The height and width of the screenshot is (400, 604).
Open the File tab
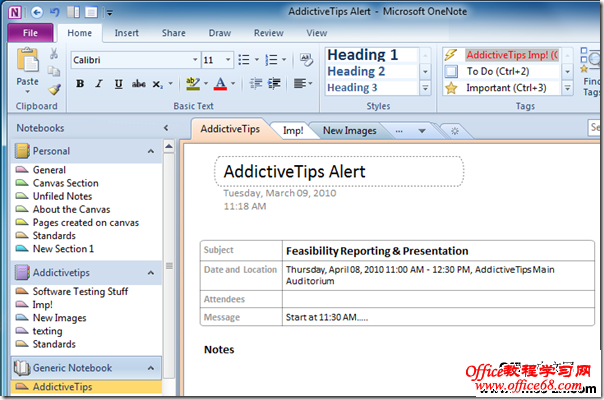point(30,33)
